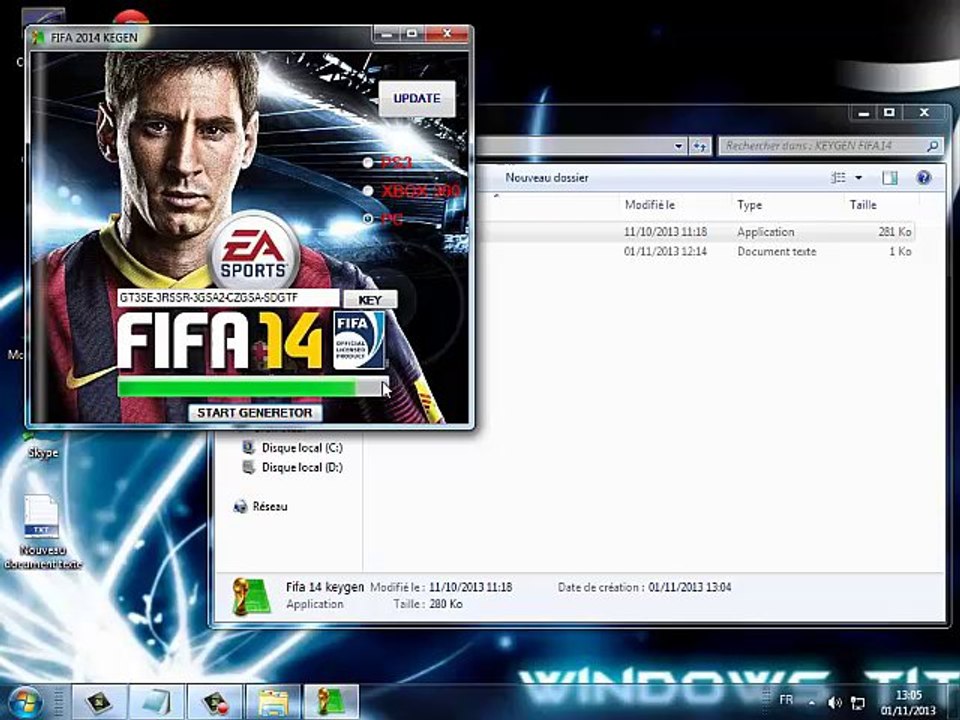Click the 01/11/2013 12:14 date cell

pos(665,252)
